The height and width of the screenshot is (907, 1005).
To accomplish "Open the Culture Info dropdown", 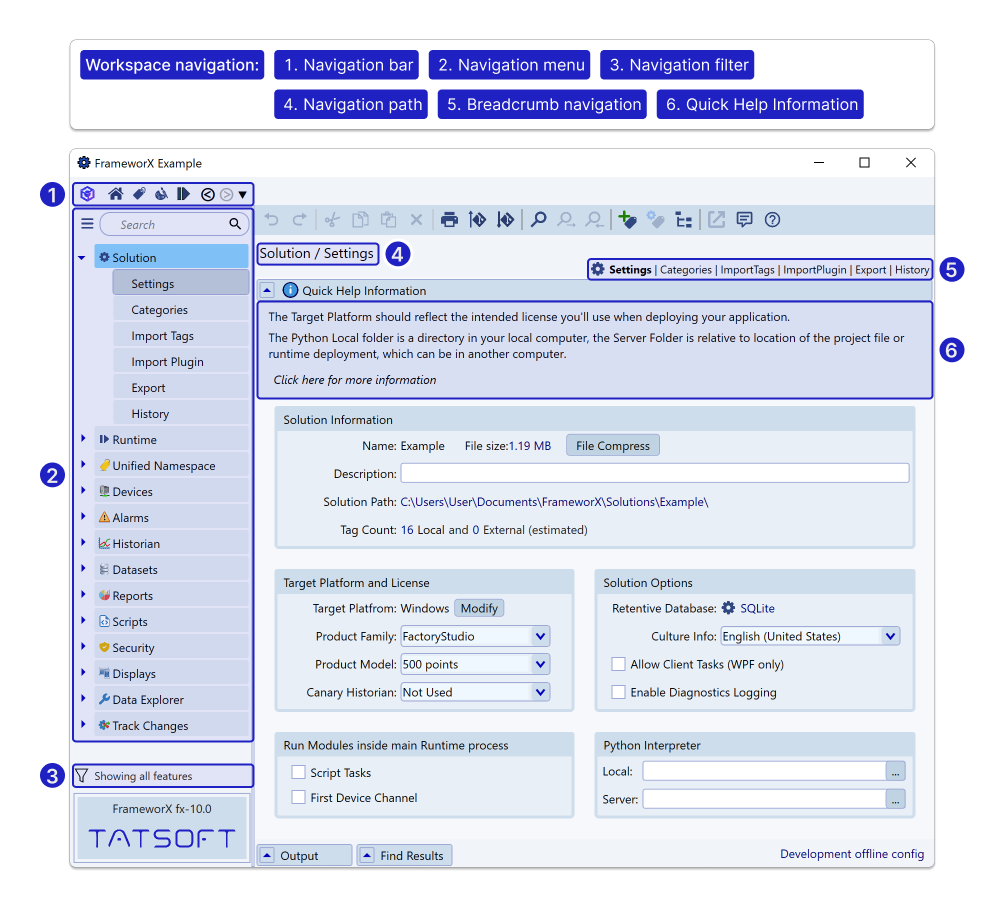I will click(890, 636).
